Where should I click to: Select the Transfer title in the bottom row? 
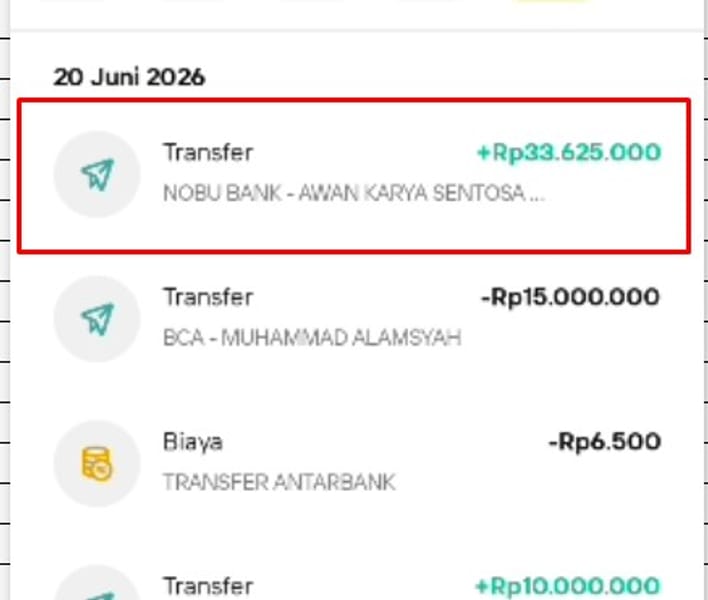208,586
